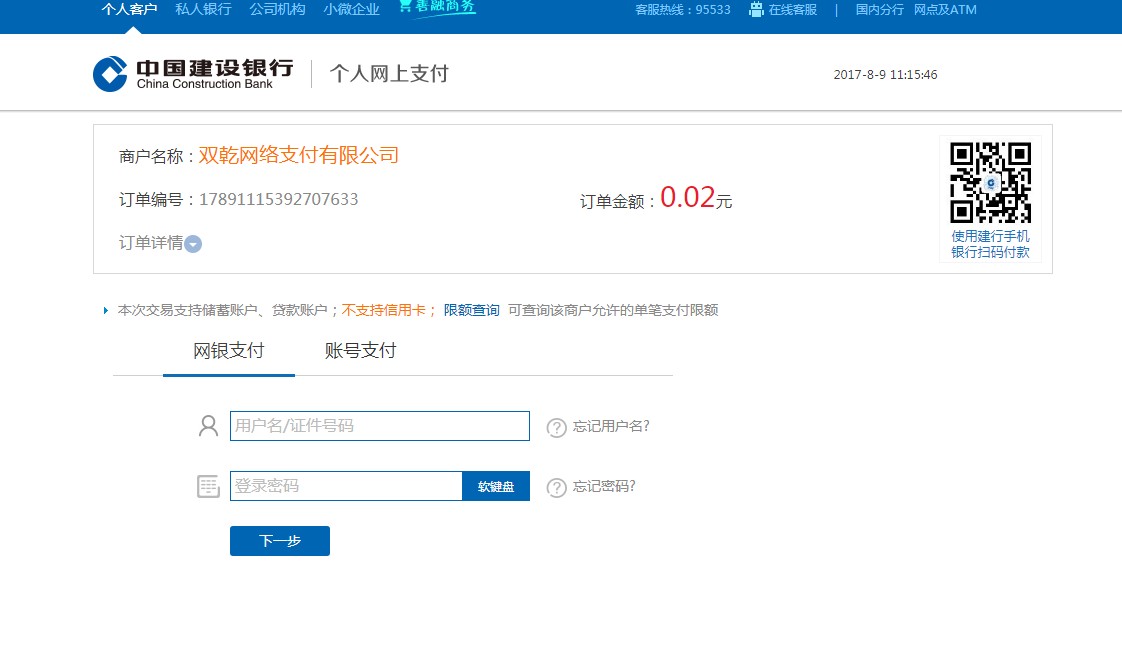1122x662 pixels.
Task: Expand 订单详情 order details arrow
Action: click(x=192, y=244)
